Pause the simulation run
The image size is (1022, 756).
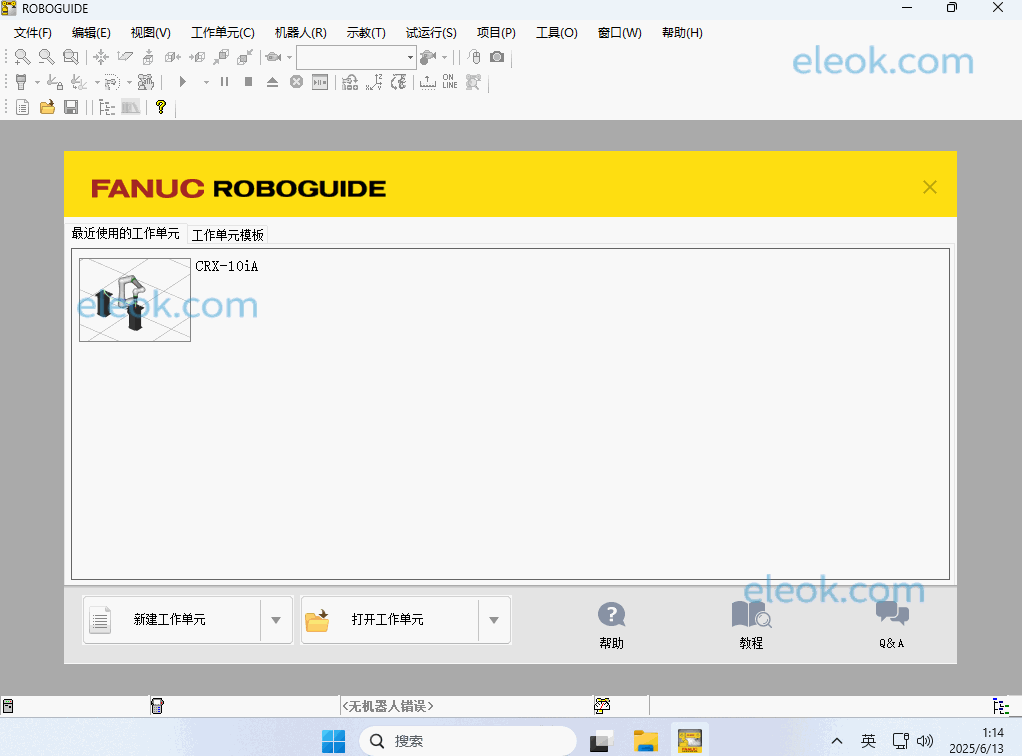224,82
